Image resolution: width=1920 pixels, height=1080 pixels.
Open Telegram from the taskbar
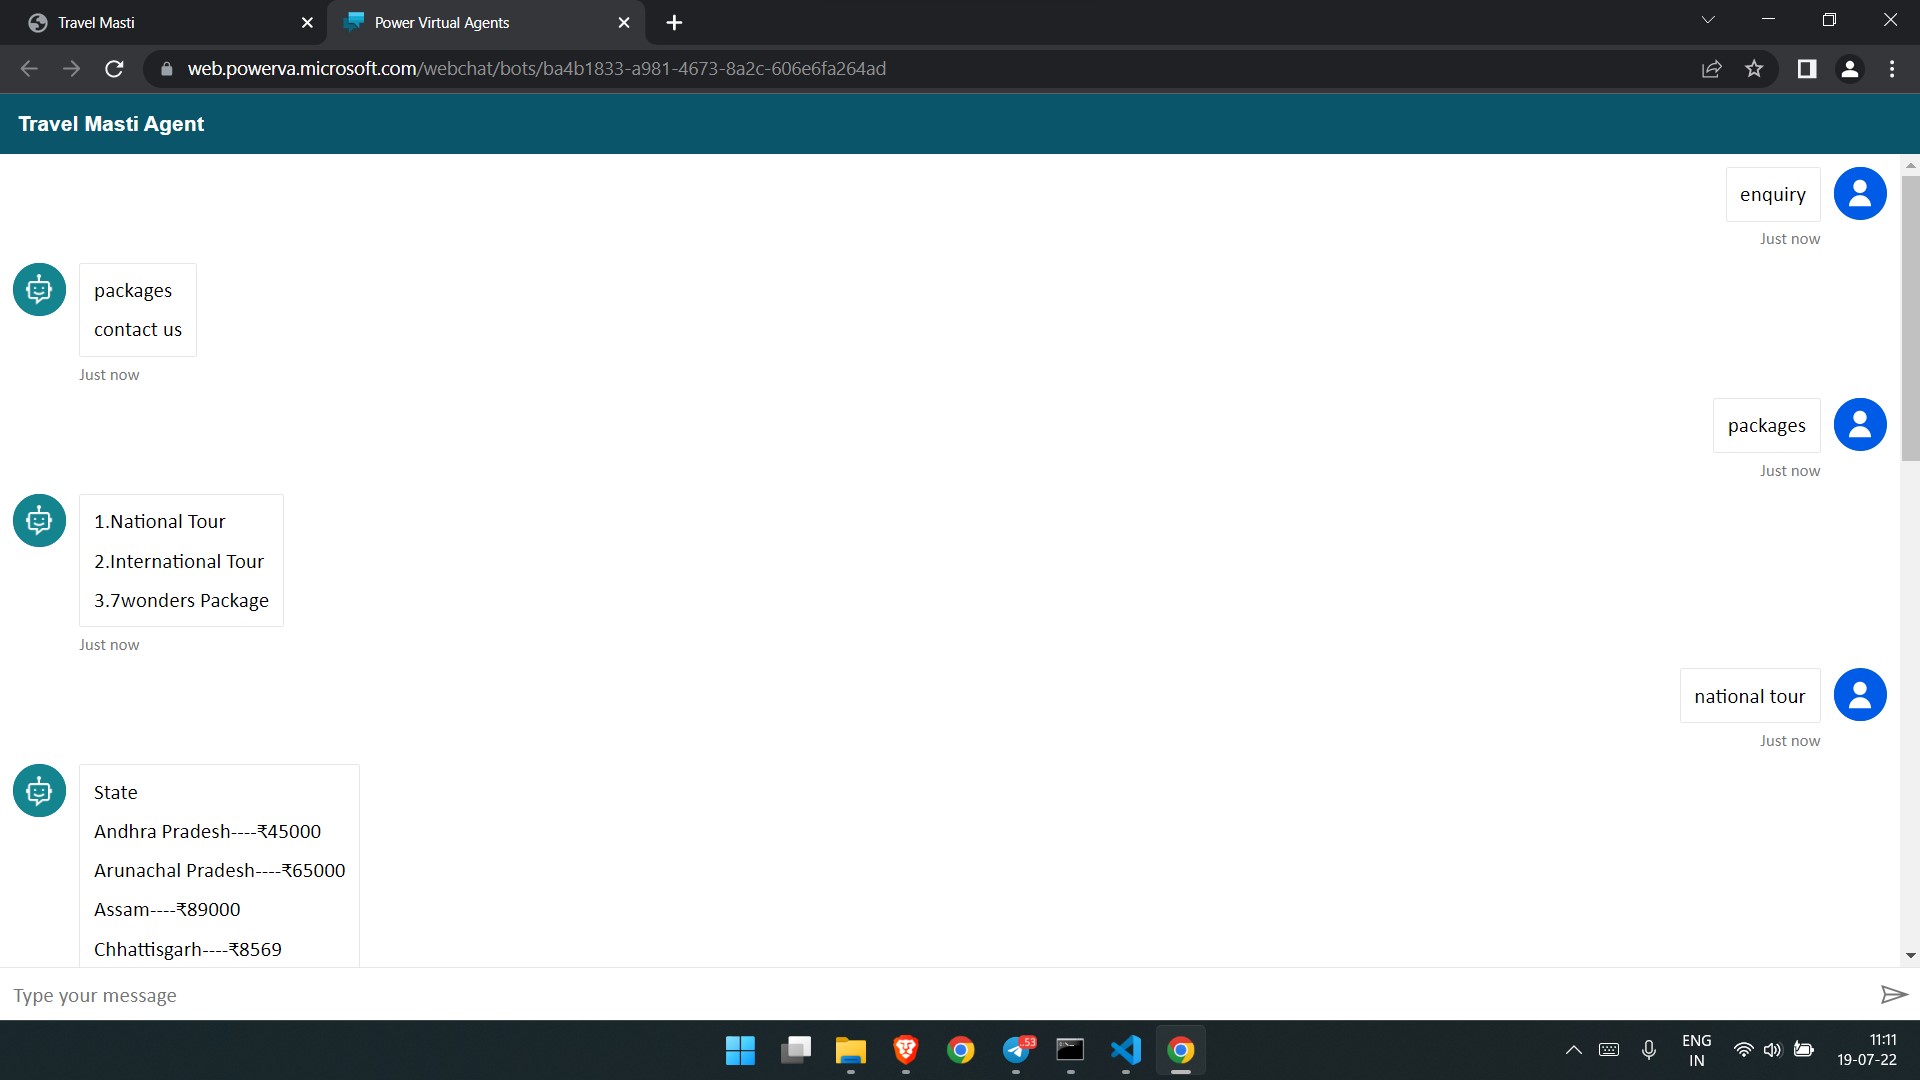coord(1016,1050)
